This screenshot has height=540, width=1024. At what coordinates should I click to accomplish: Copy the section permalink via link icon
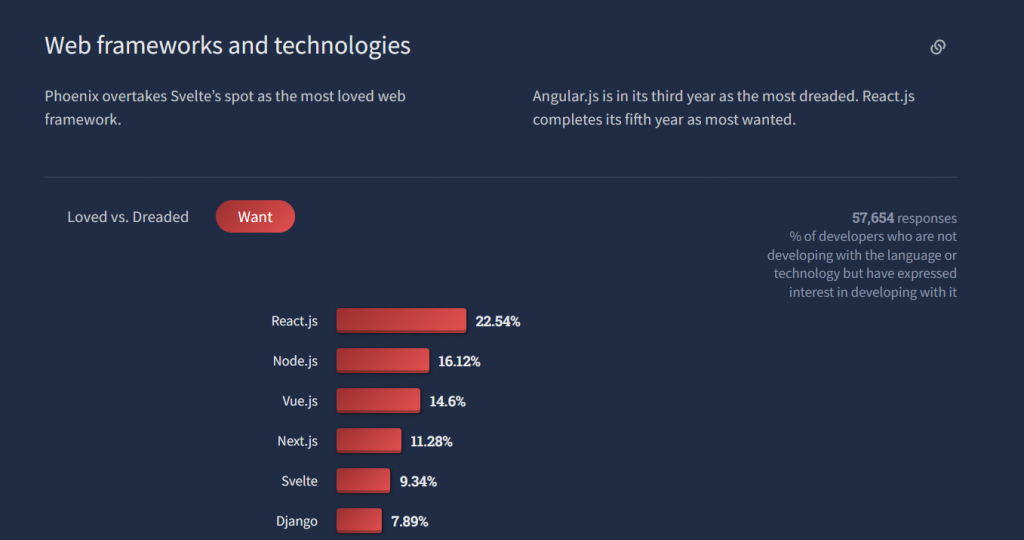coord(938,47)
